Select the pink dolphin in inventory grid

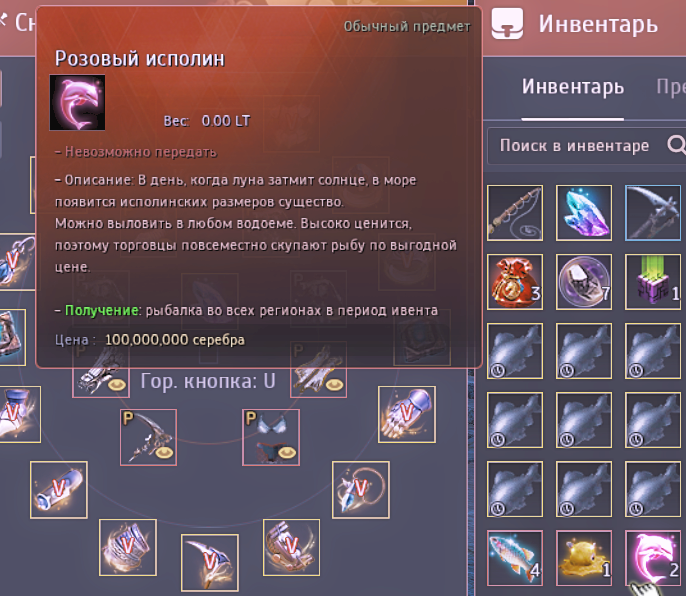[653, 558]
